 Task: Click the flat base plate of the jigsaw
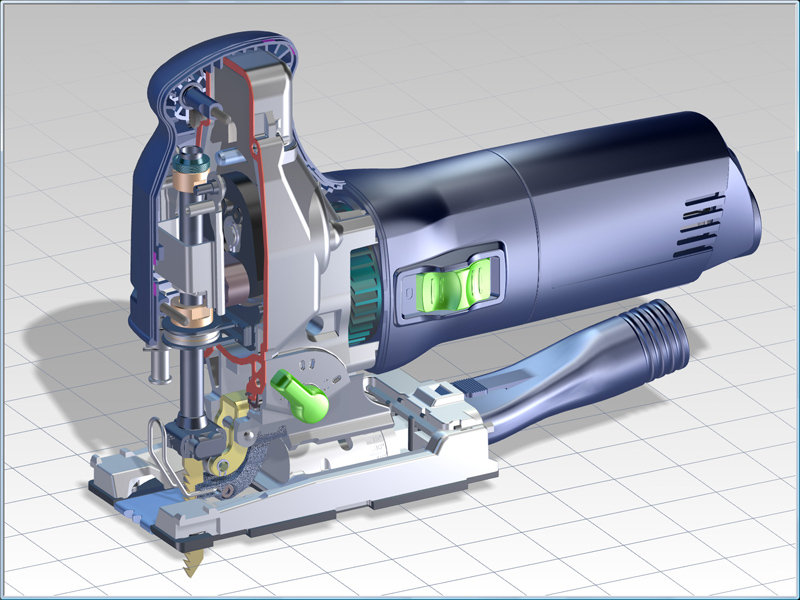(x=300, y=500)
